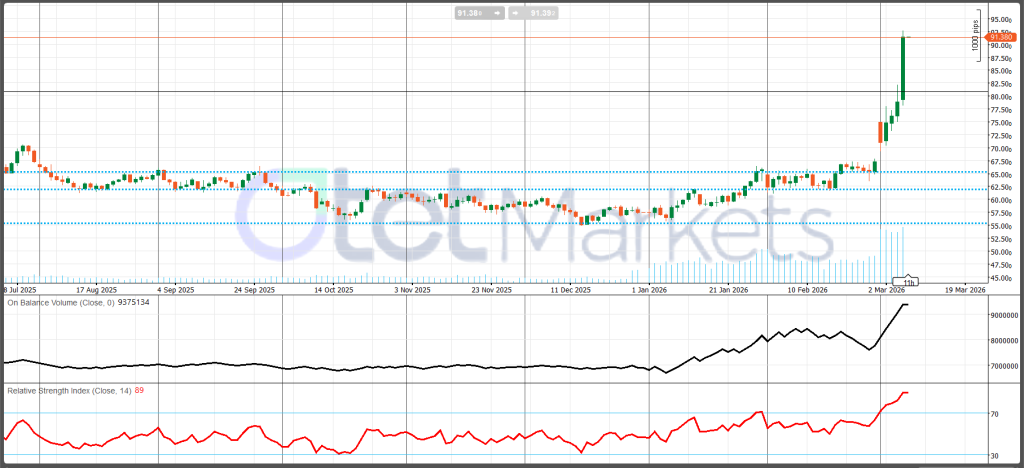Image resolution: width=1024 pixels, height=468 pixels.
Task: Click the orange 91.380 current price tag
Action: 1002,37
